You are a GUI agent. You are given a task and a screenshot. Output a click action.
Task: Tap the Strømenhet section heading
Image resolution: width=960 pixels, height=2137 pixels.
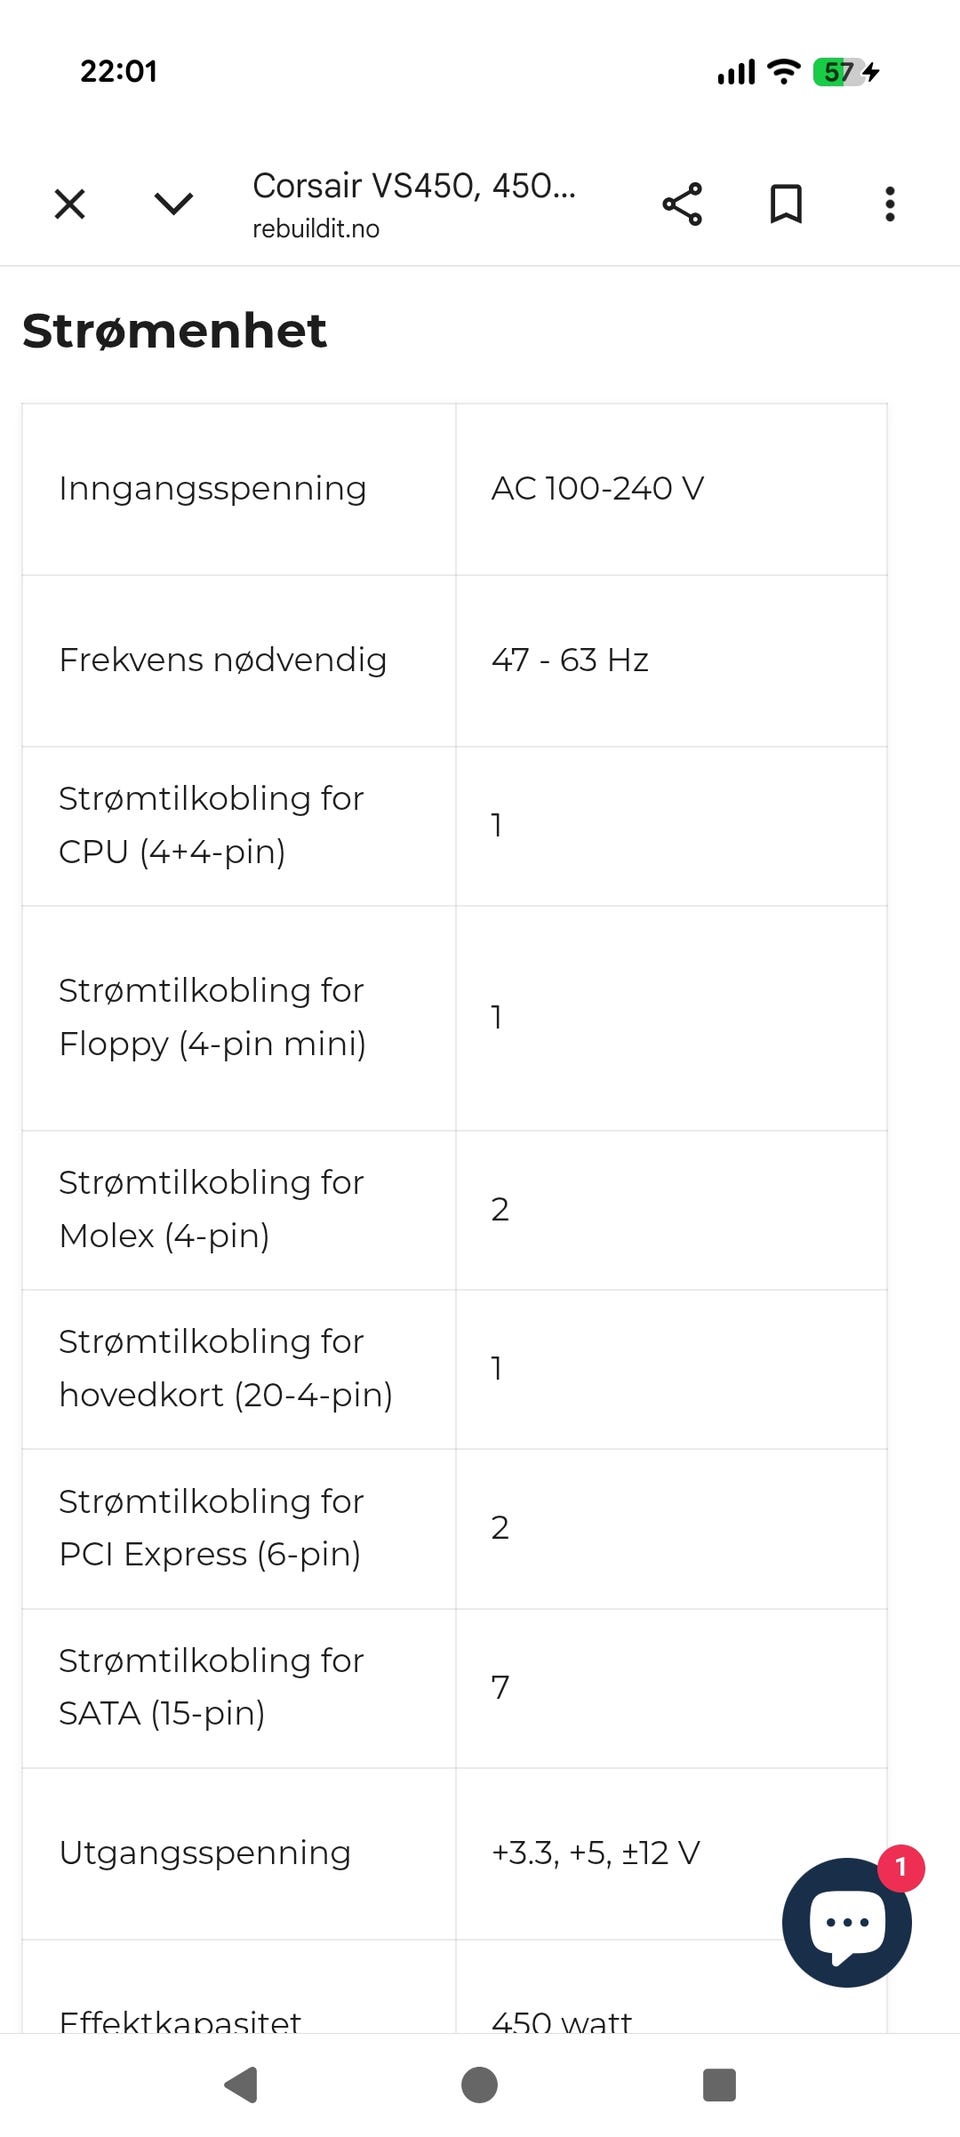pyautogui.click(x=175, y=331)
